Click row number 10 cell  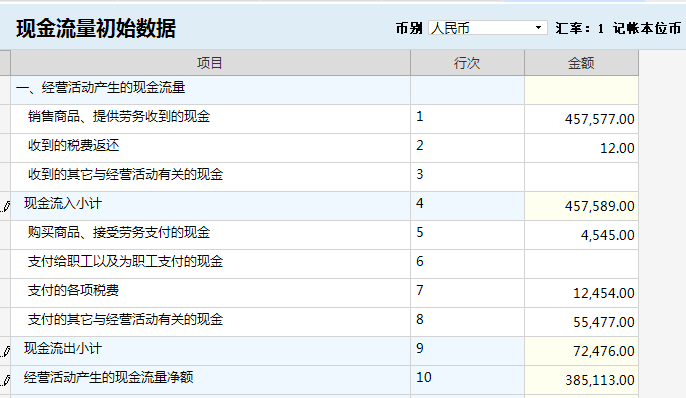[467, 380]
